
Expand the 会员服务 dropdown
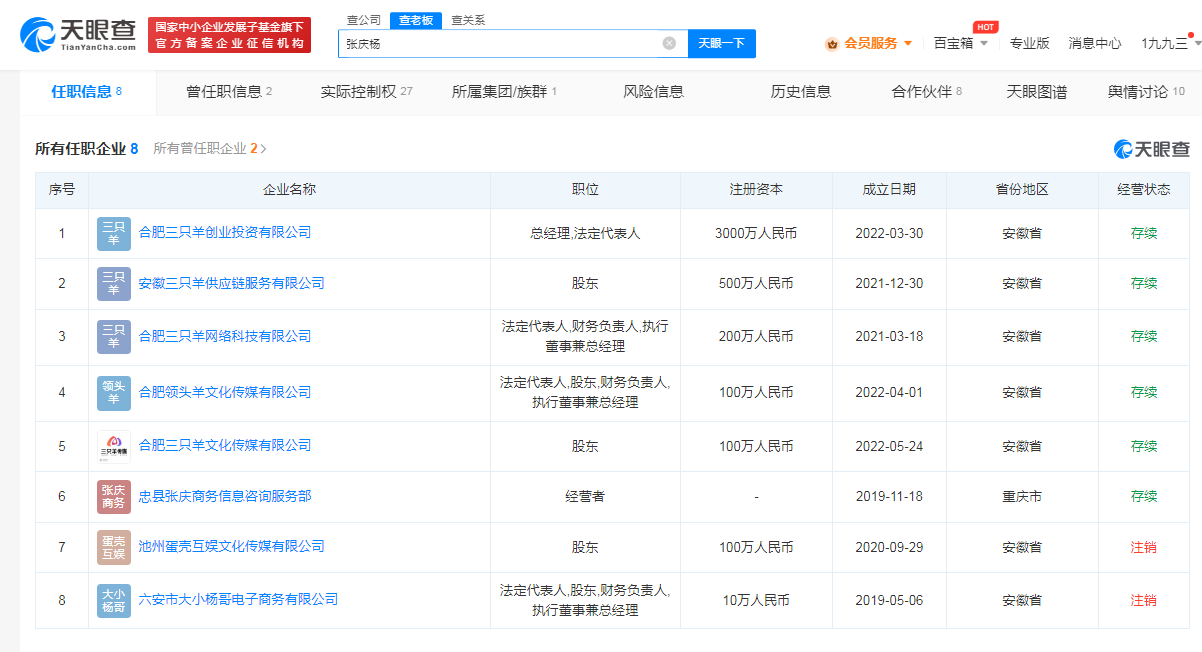[908, 43]
